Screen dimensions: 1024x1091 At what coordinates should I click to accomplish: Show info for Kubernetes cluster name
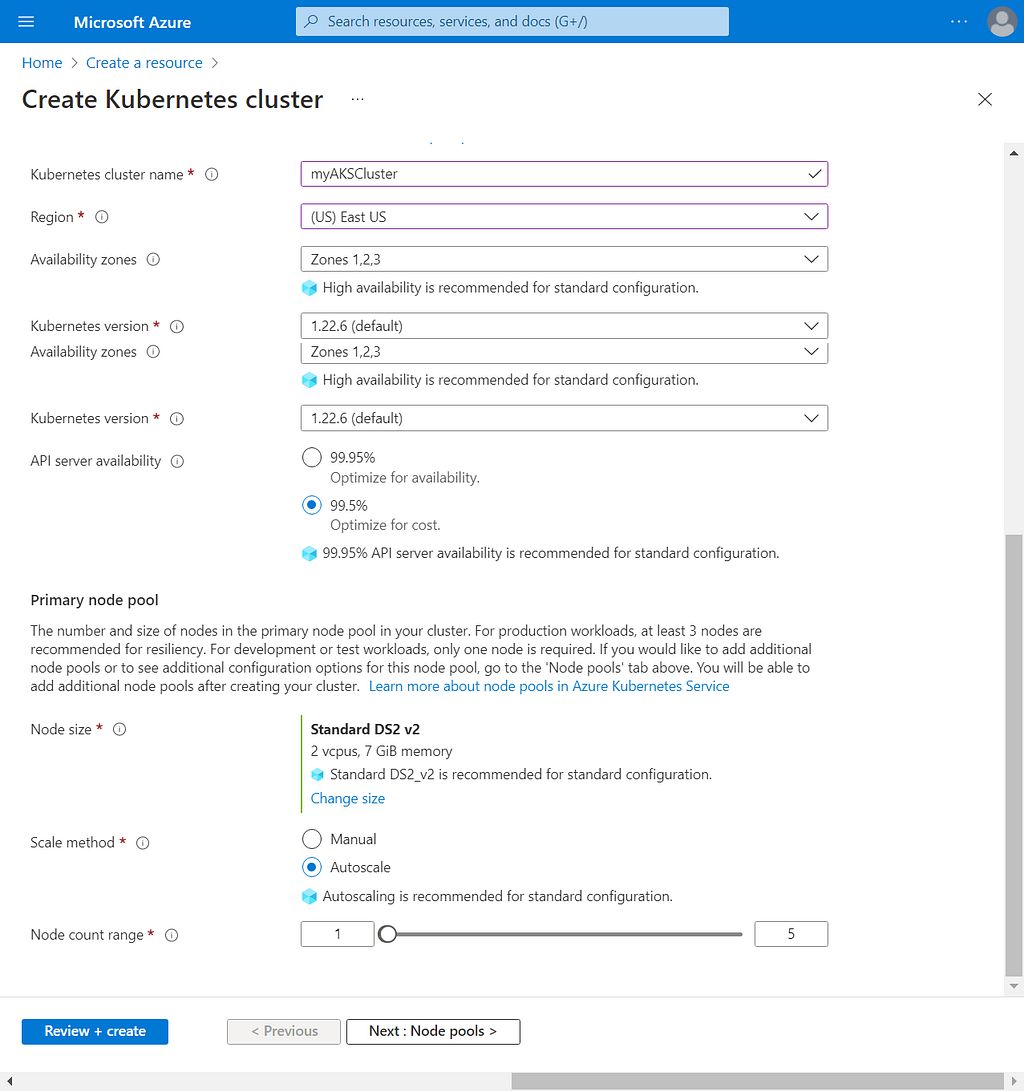[211, 175]
